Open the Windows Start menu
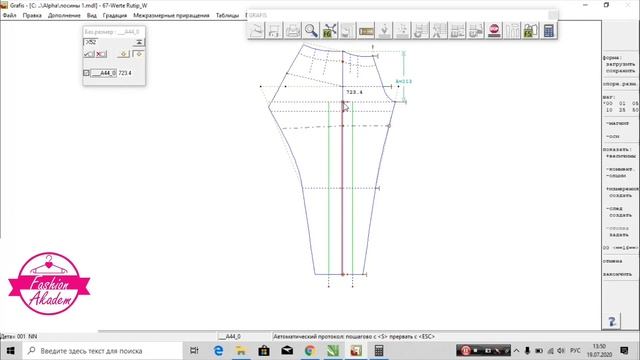The width and height of the screenshot is (640, 360). [11, 351]
